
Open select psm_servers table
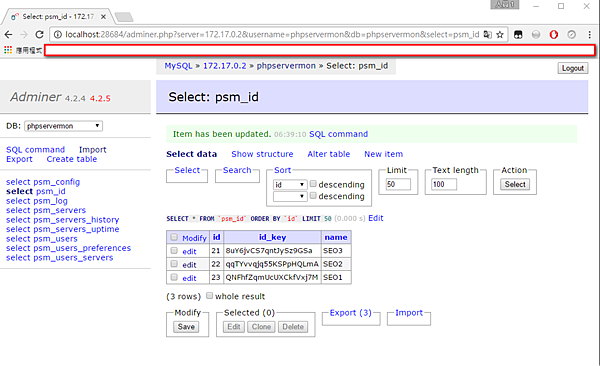(46, 210)
